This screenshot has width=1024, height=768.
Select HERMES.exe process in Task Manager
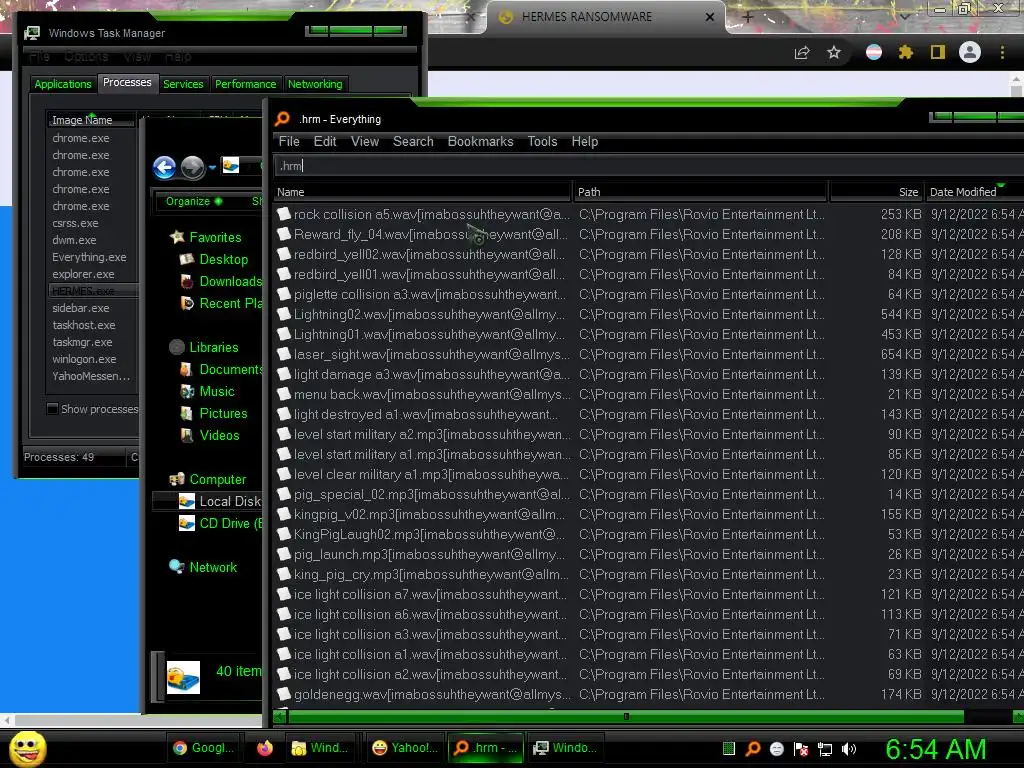click(x=93, y=291)
